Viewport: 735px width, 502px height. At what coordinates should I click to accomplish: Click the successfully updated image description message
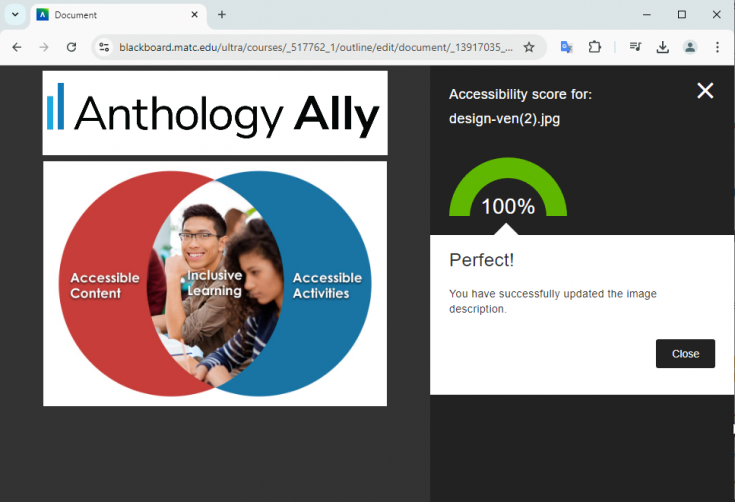pos(553,301)
